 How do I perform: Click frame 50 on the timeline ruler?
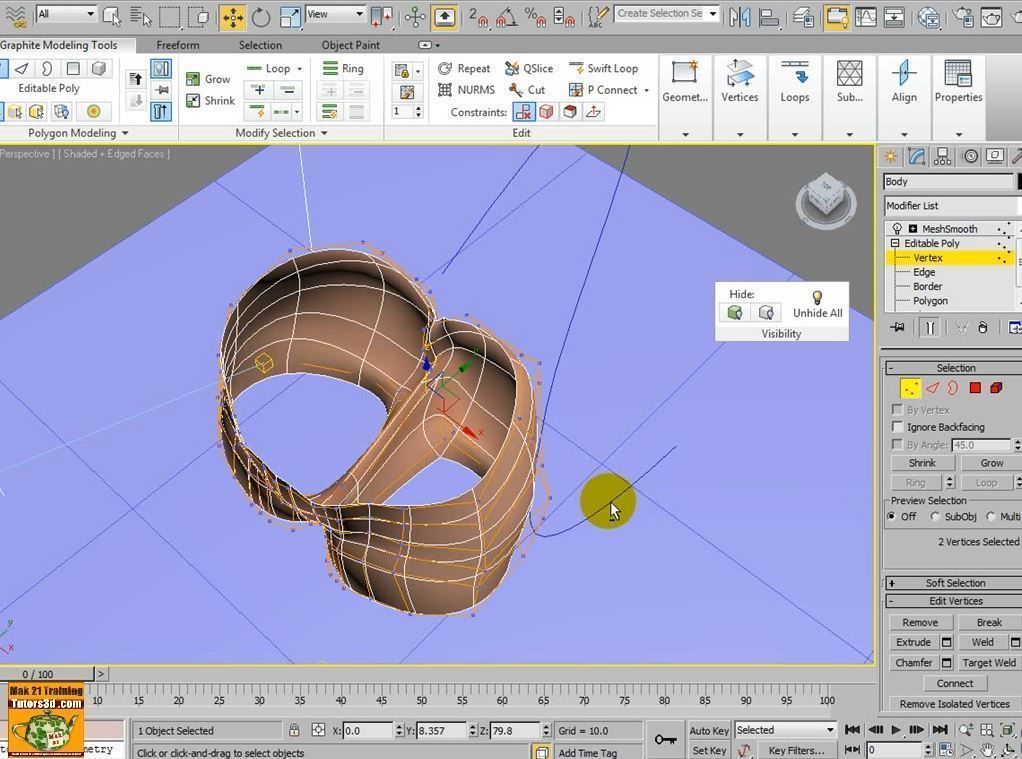tap(422, 700)
